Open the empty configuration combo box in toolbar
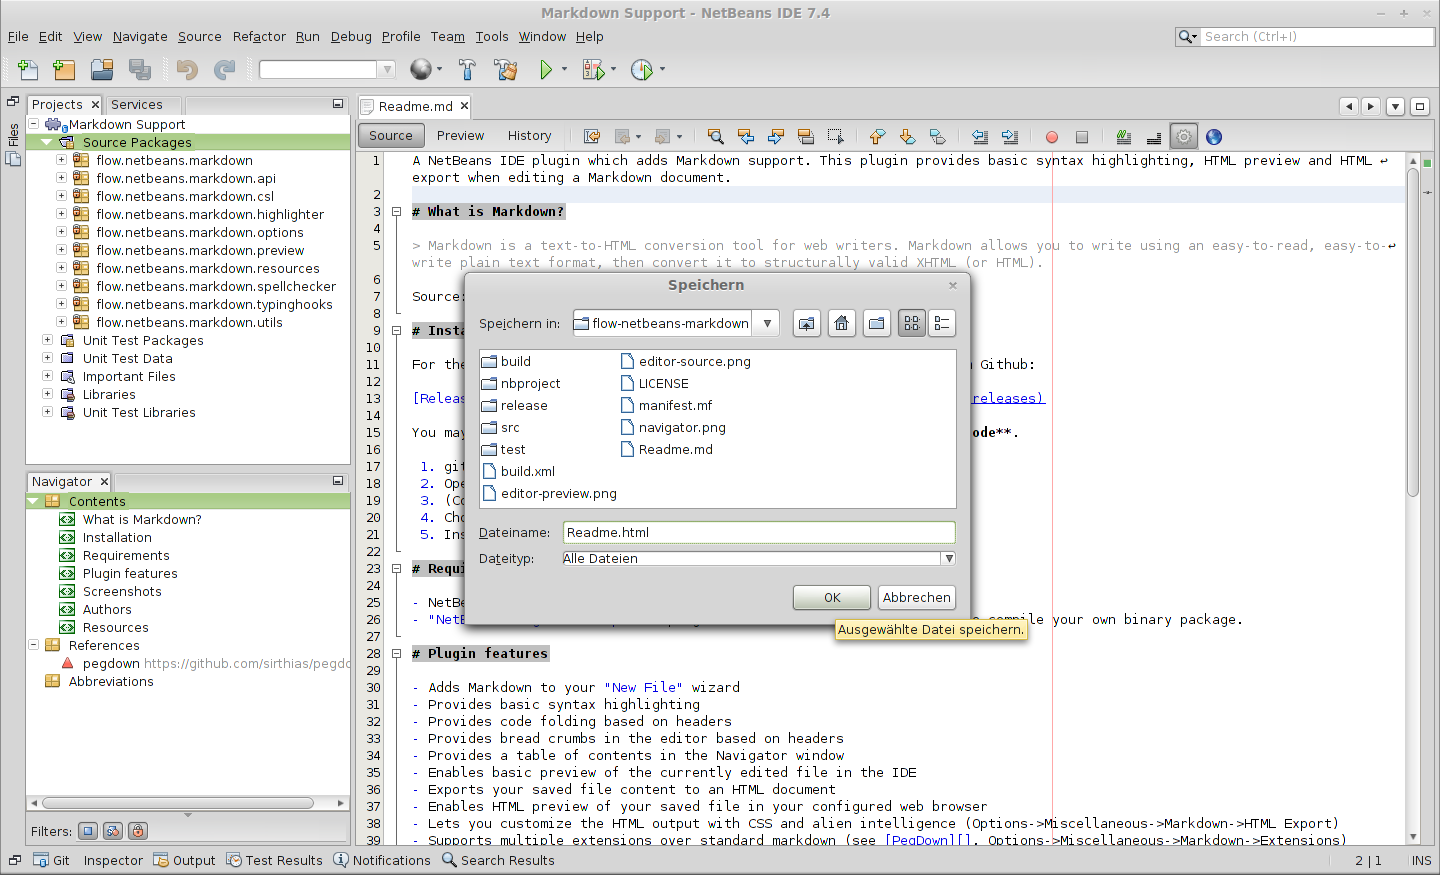The image size is (1440, 875). click(x=328, y=69)
